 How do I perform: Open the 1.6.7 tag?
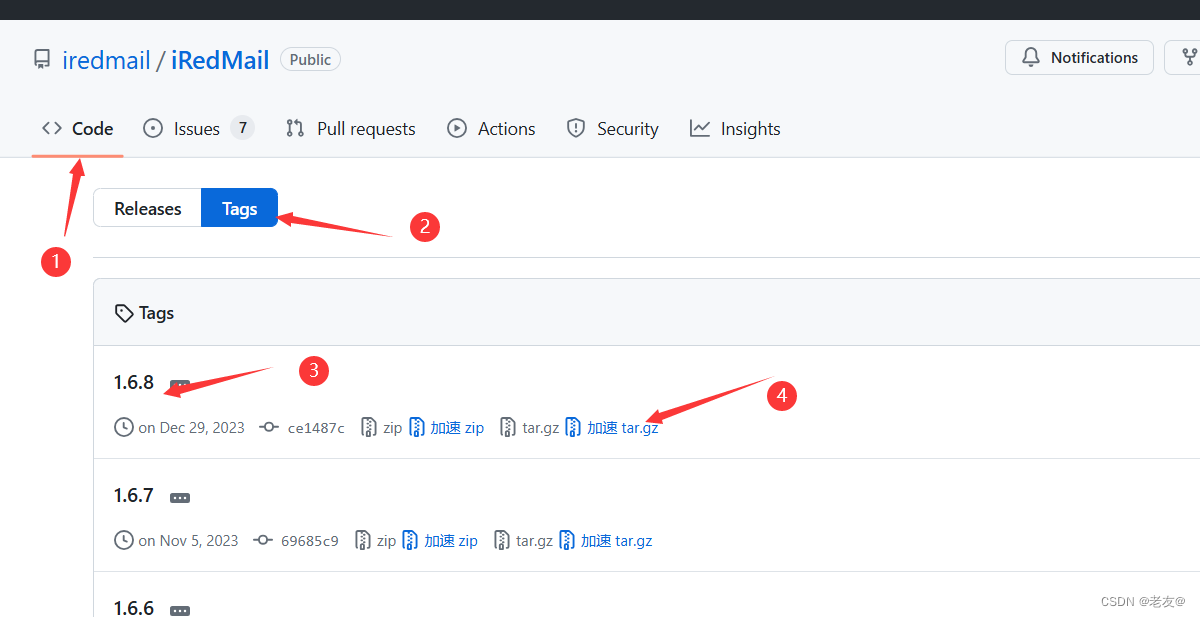click(134, 495)
